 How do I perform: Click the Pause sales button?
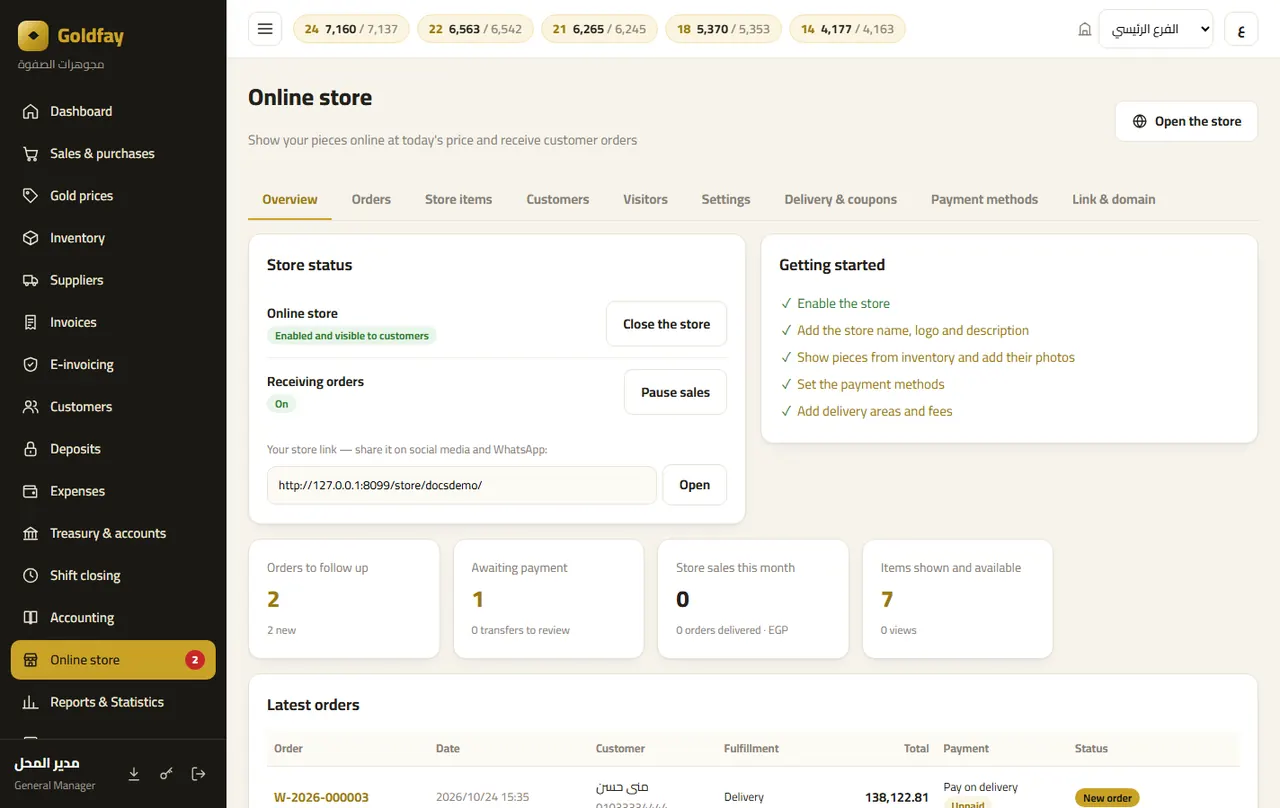coord(675,392)
